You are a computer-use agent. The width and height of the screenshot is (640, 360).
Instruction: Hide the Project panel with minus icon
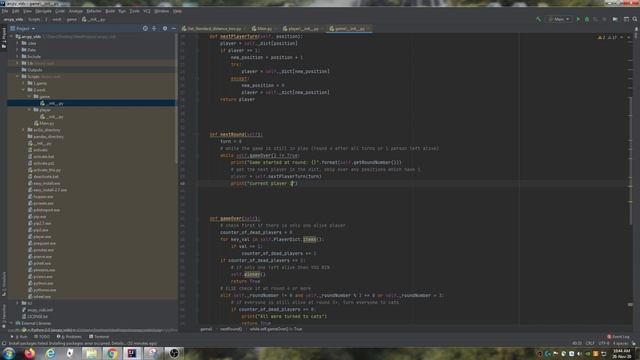coord(174,29)
